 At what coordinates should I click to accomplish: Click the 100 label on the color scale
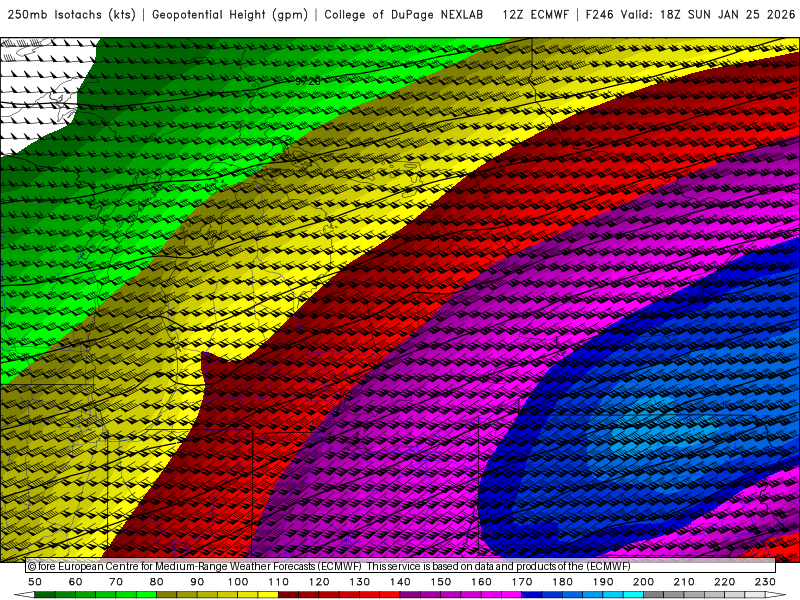(x=238, y=582)
